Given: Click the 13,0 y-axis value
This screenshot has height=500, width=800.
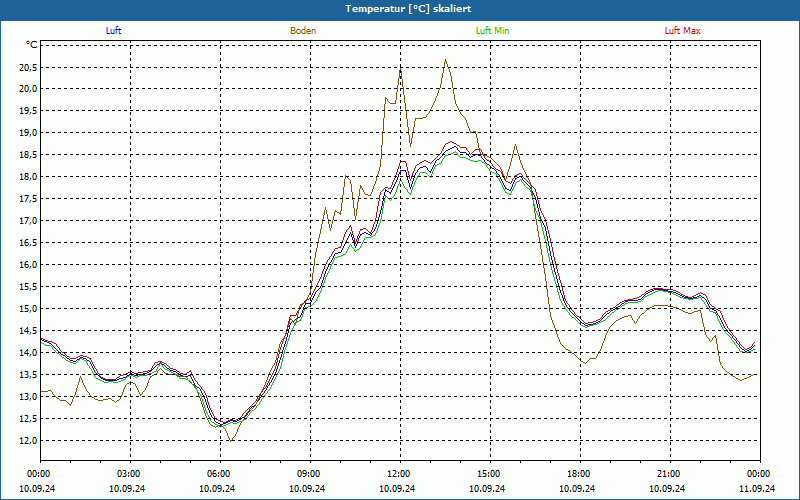Looking at the screenshot, I should [x=29, y=396].
